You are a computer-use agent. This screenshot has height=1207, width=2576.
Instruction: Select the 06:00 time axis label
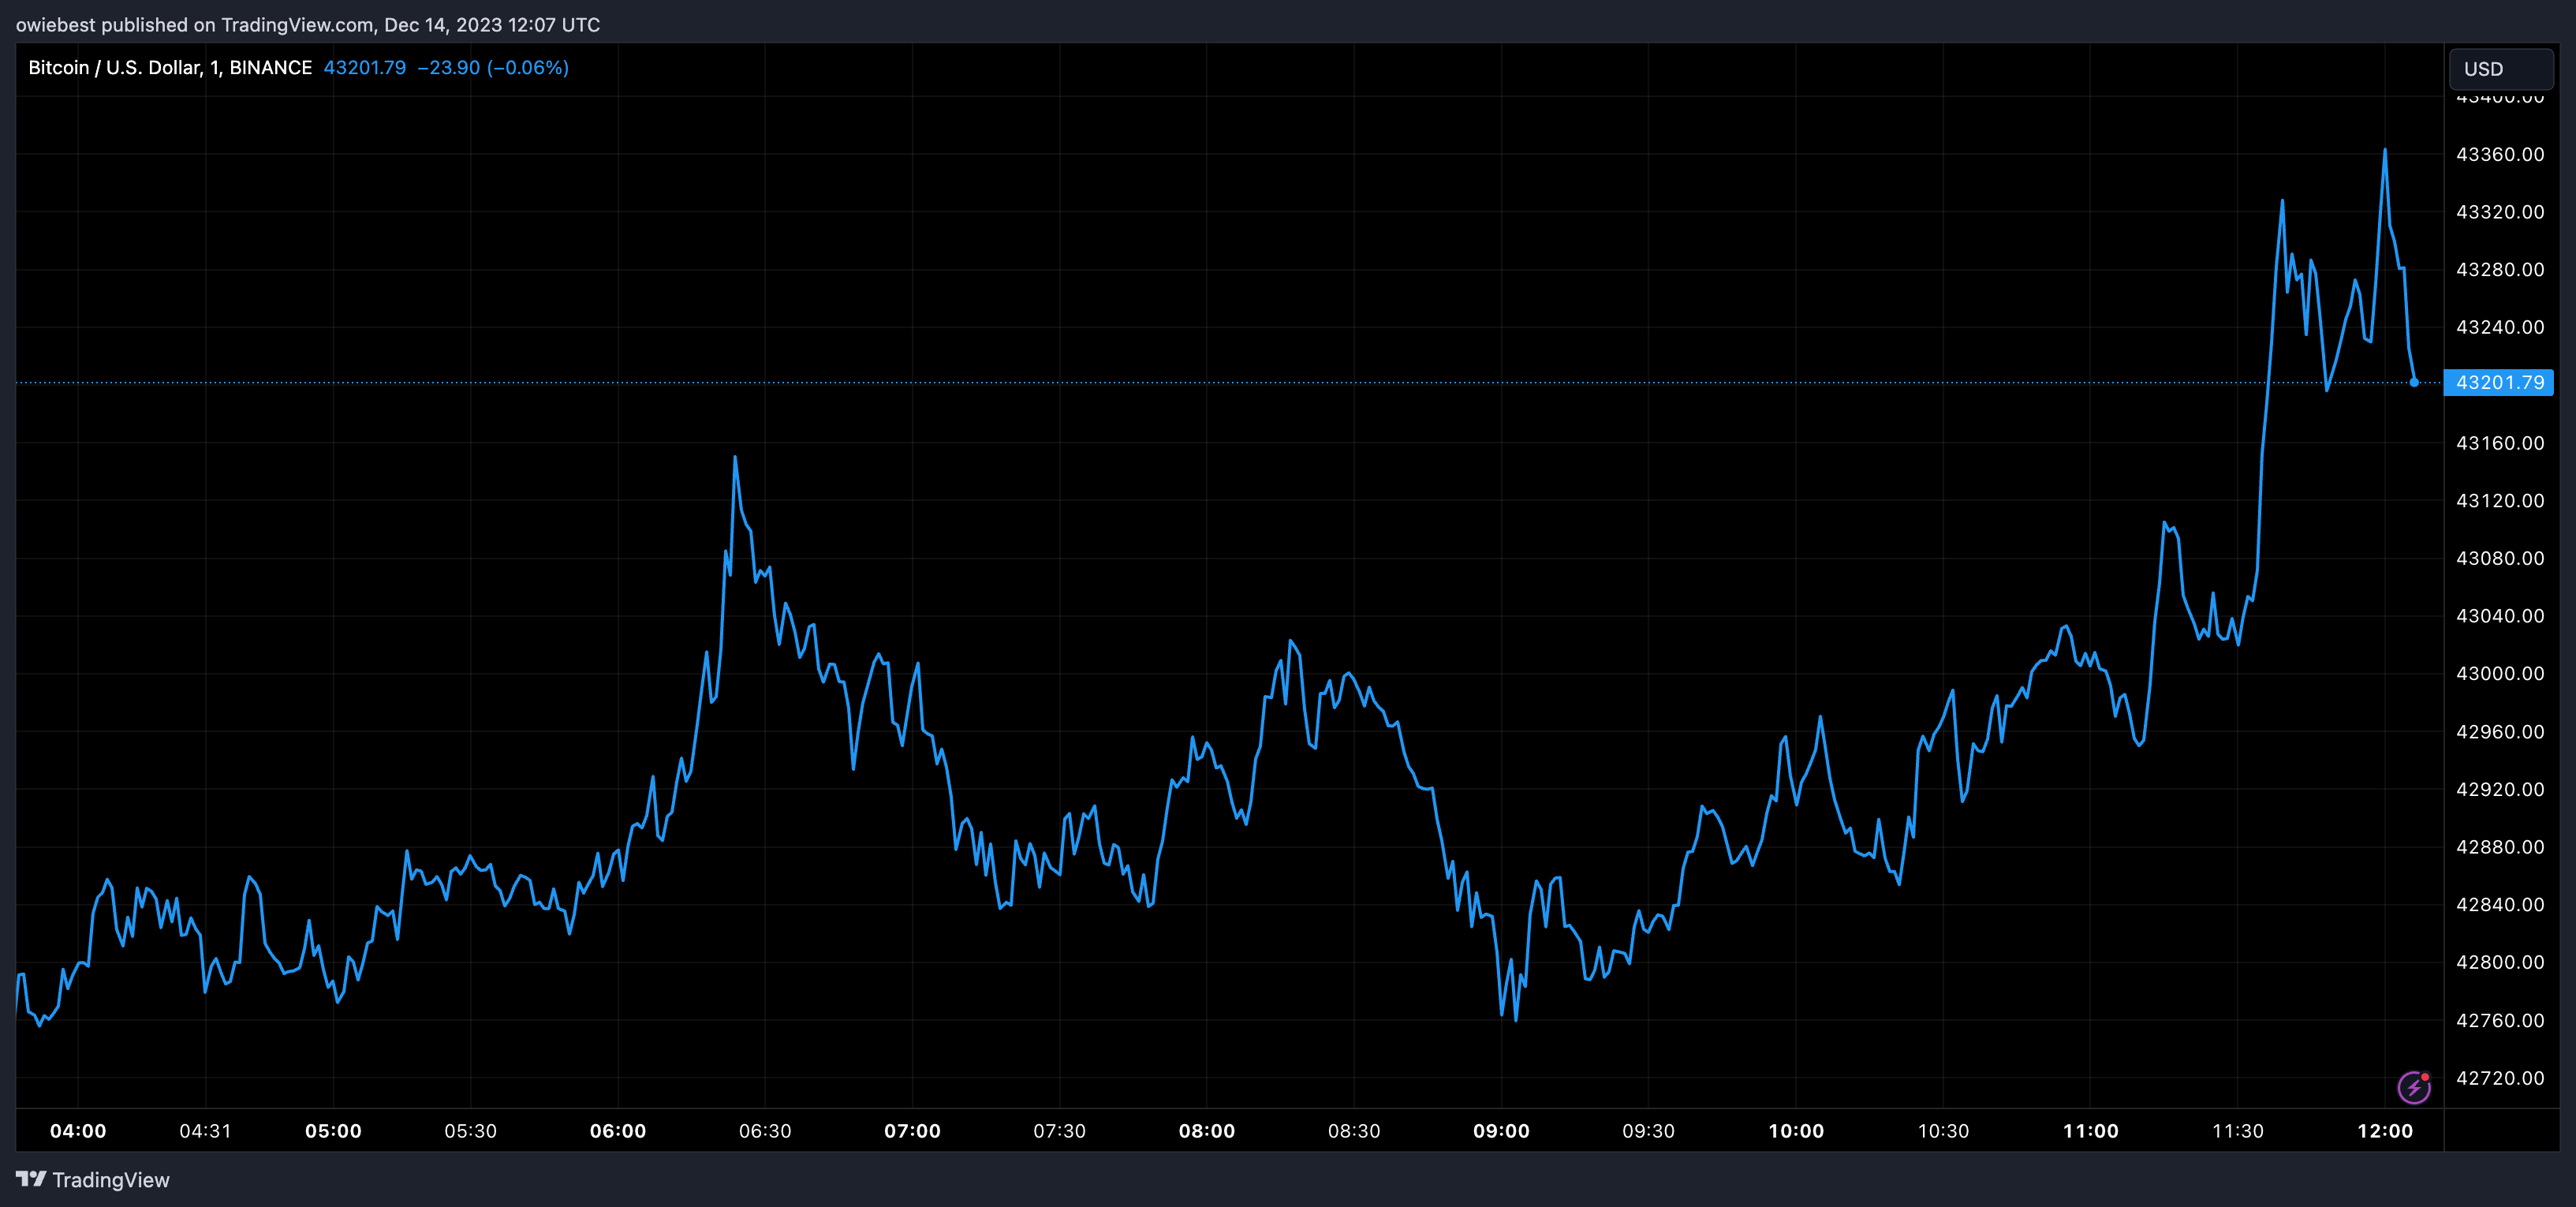[617, 1131]
